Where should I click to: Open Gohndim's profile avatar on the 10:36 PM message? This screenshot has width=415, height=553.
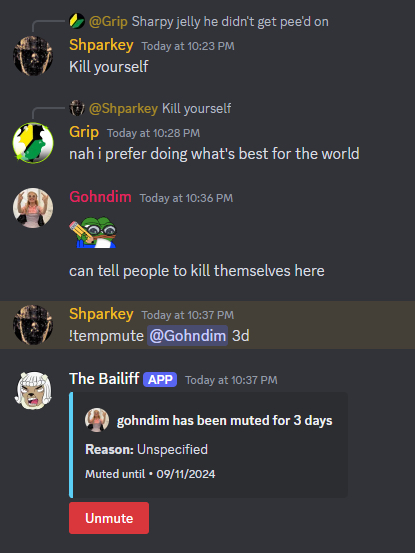(x=33, y=208)
